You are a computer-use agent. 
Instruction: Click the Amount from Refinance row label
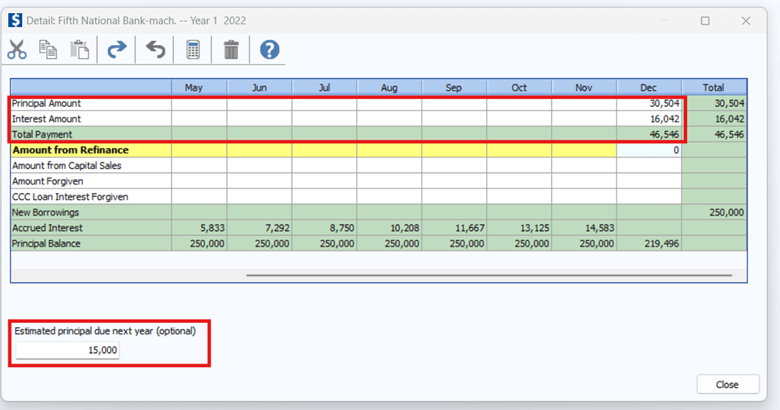(70, 150)
